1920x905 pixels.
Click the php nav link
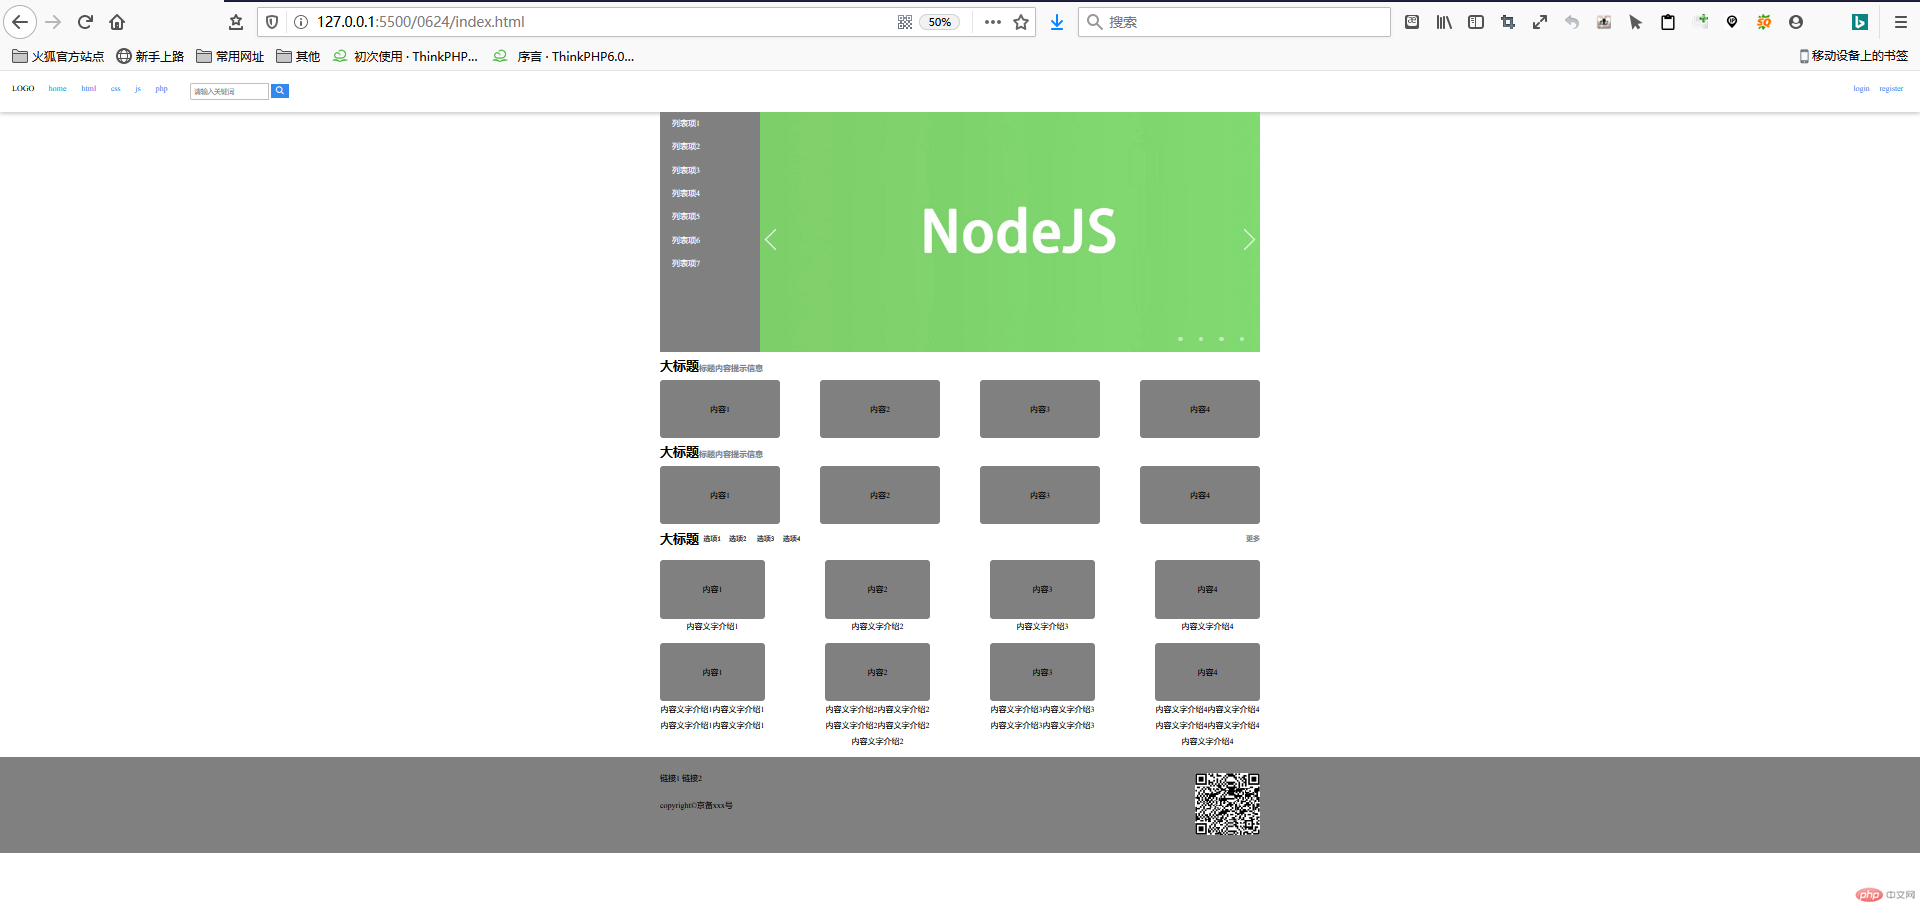click(x=161, y=89)
